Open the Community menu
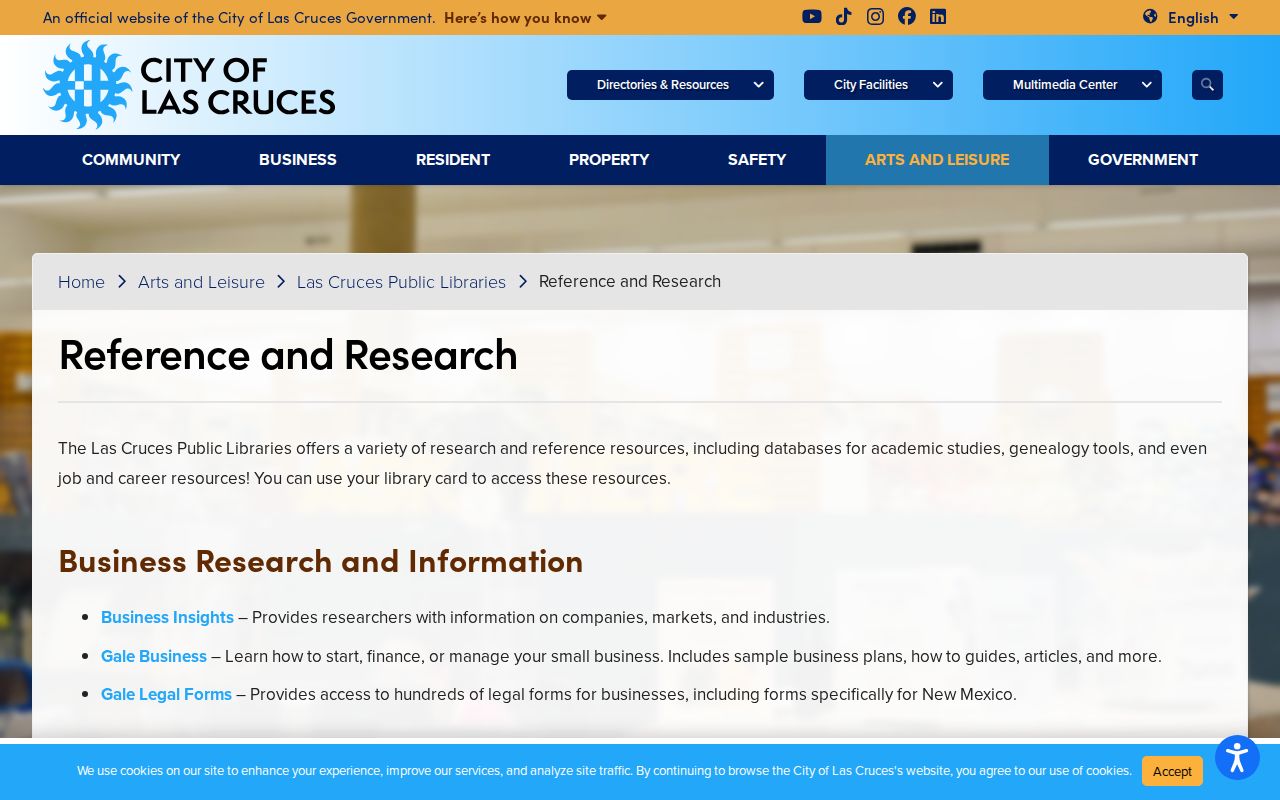 (x=131, y=160)
